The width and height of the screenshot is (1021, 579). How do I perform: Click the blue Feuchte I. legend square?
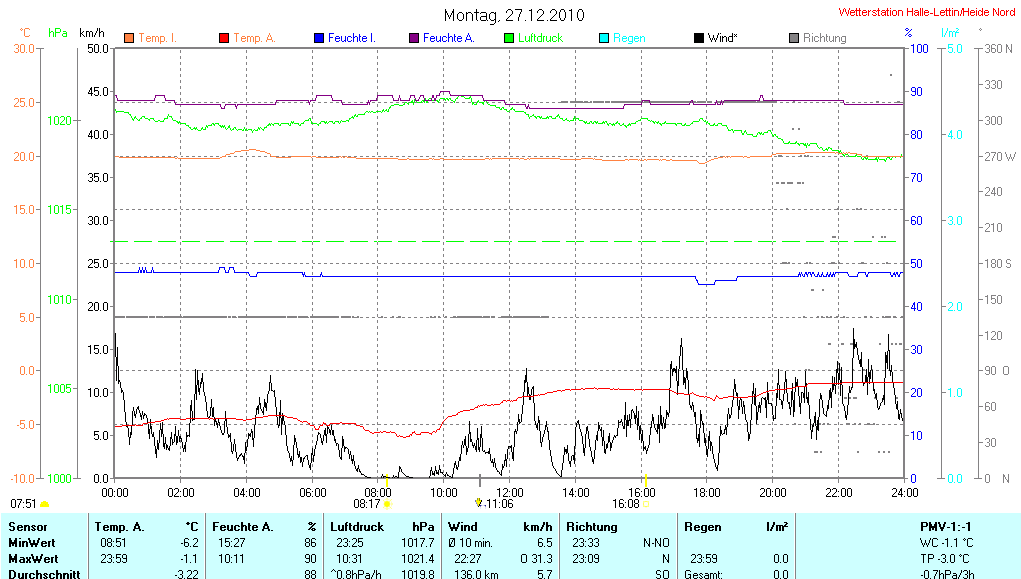[319, 38]
